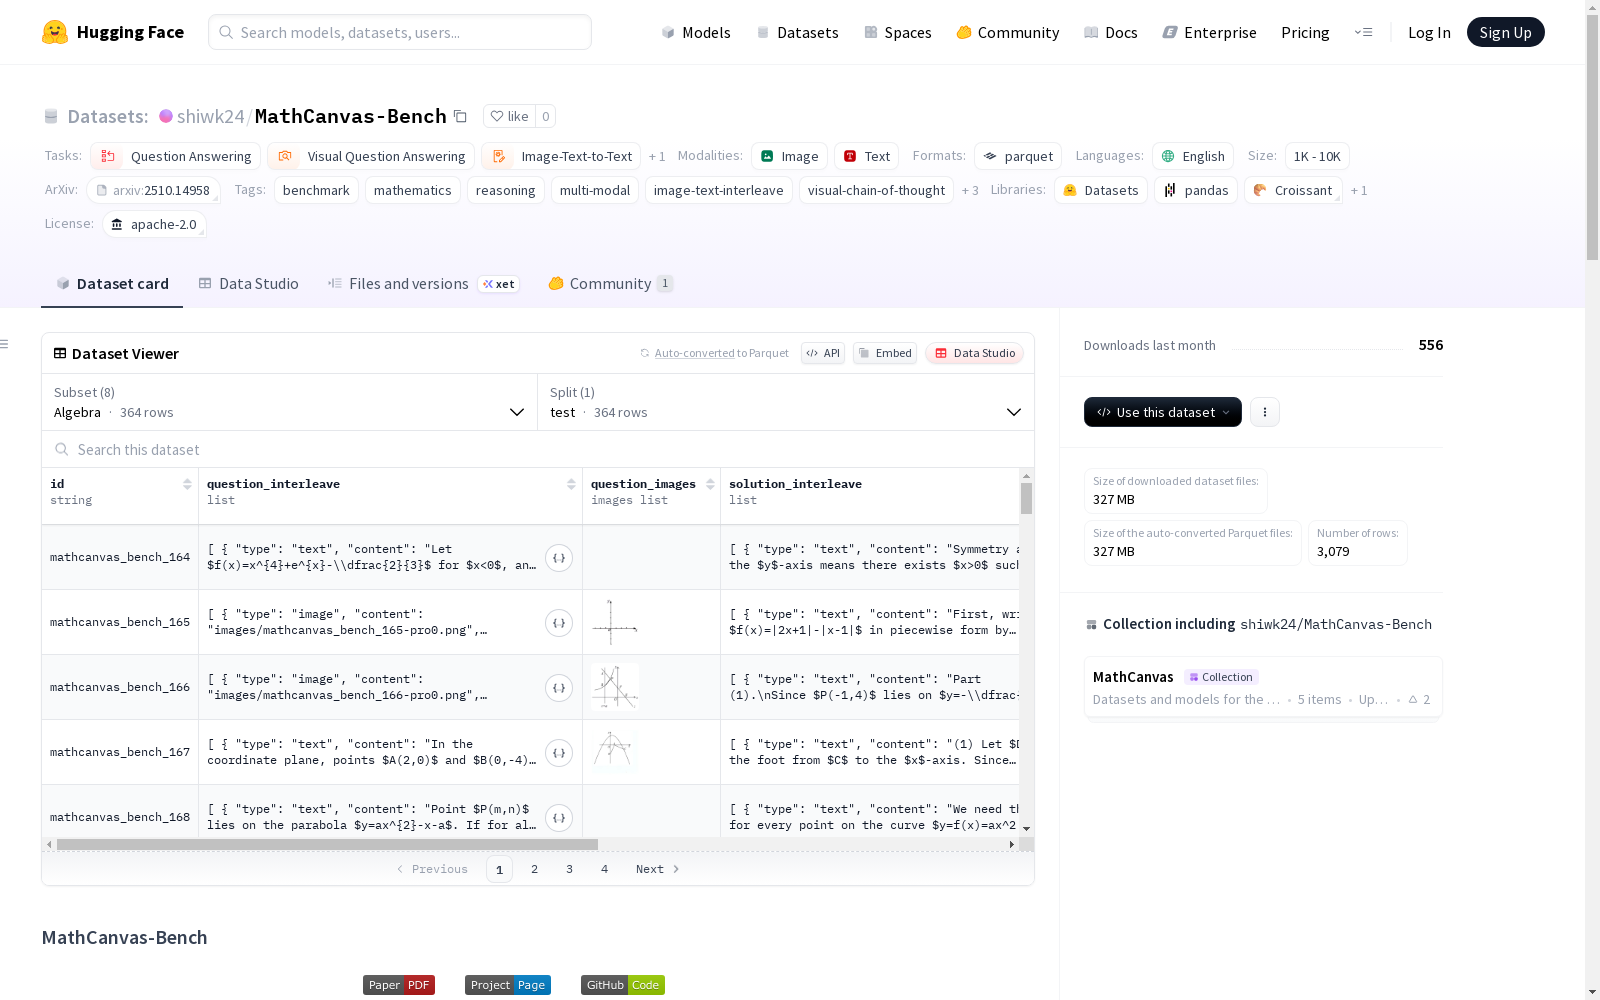Image resolution: width=1600 pixels, height=1000 pixels.
Task: Open the Models menu item
Action: coord(696,32)
